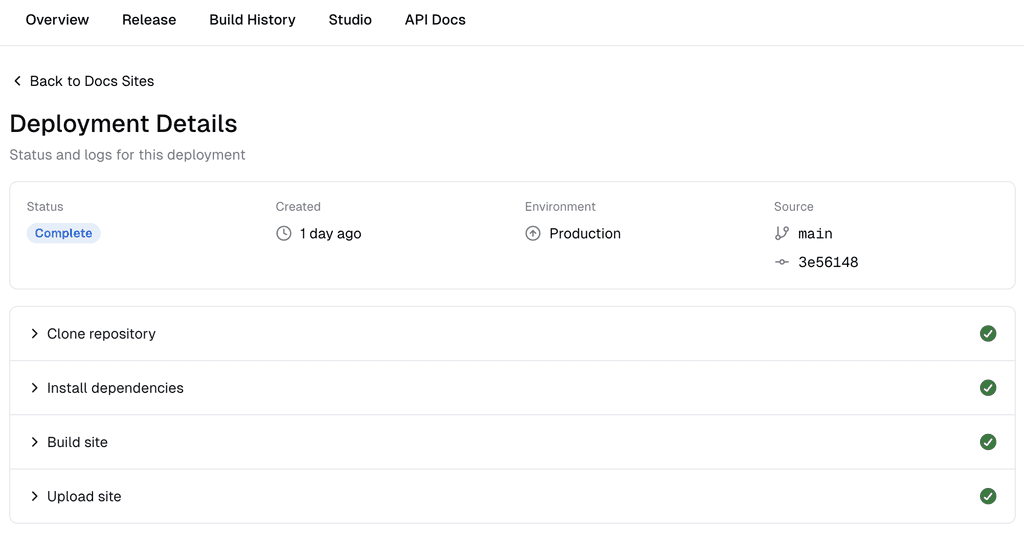Click the Status and logs subtitle text
The height and width of the screenshot is (533, 1024).
(x=127, y=155)
